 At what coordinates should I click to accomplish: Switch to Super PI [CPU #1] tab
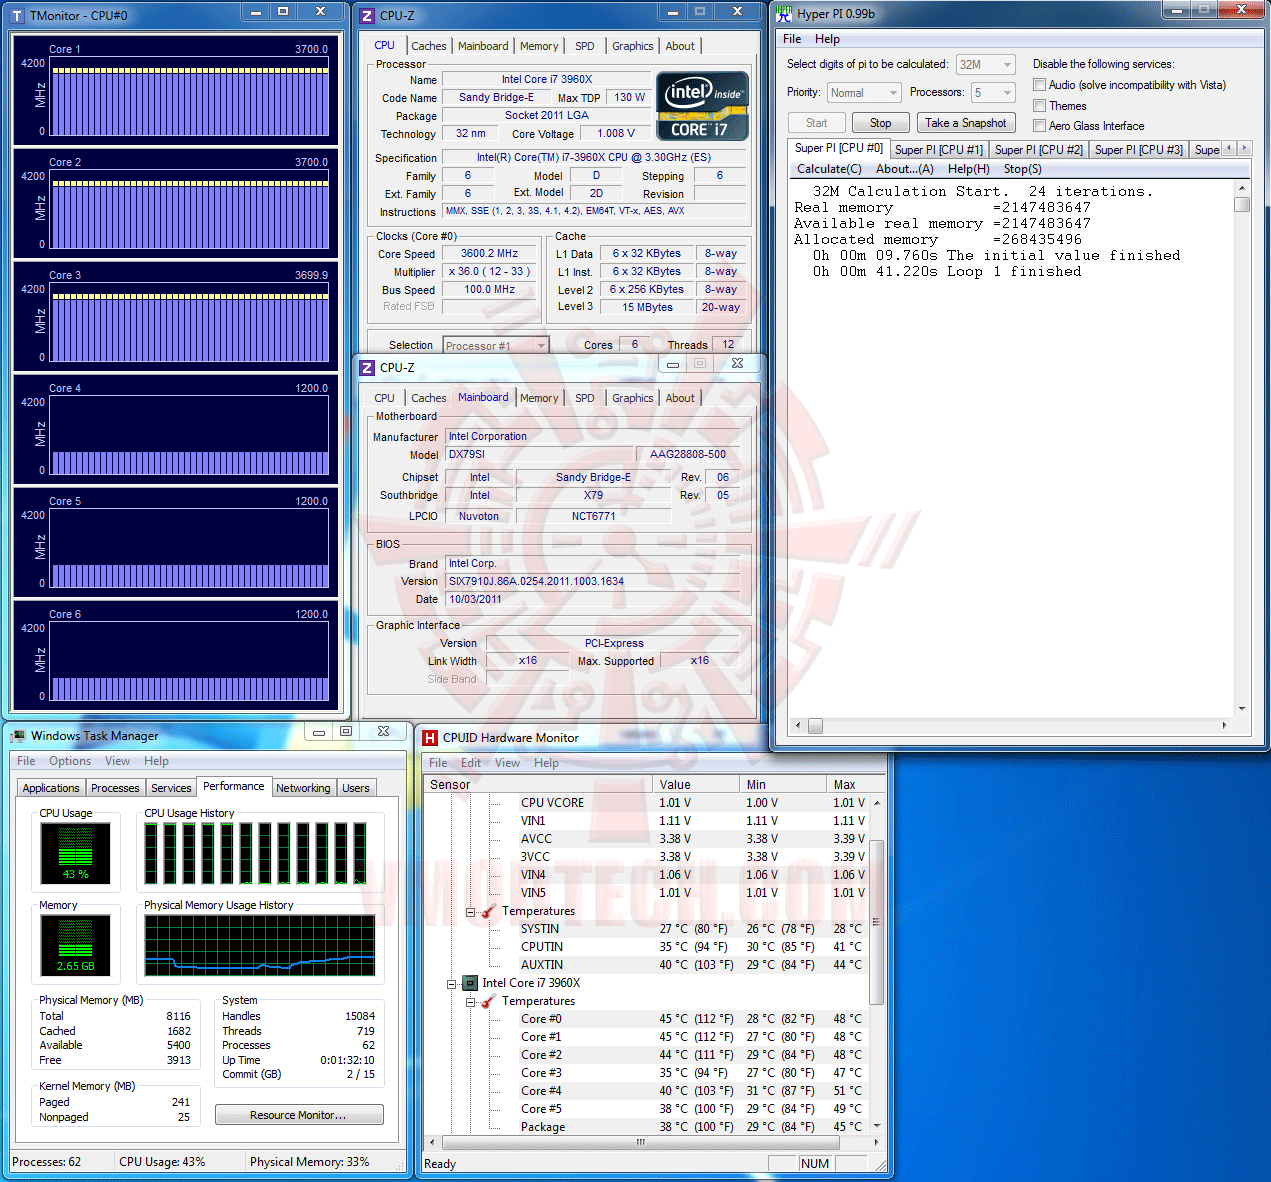pyautogui.click(x=939, y=150)
